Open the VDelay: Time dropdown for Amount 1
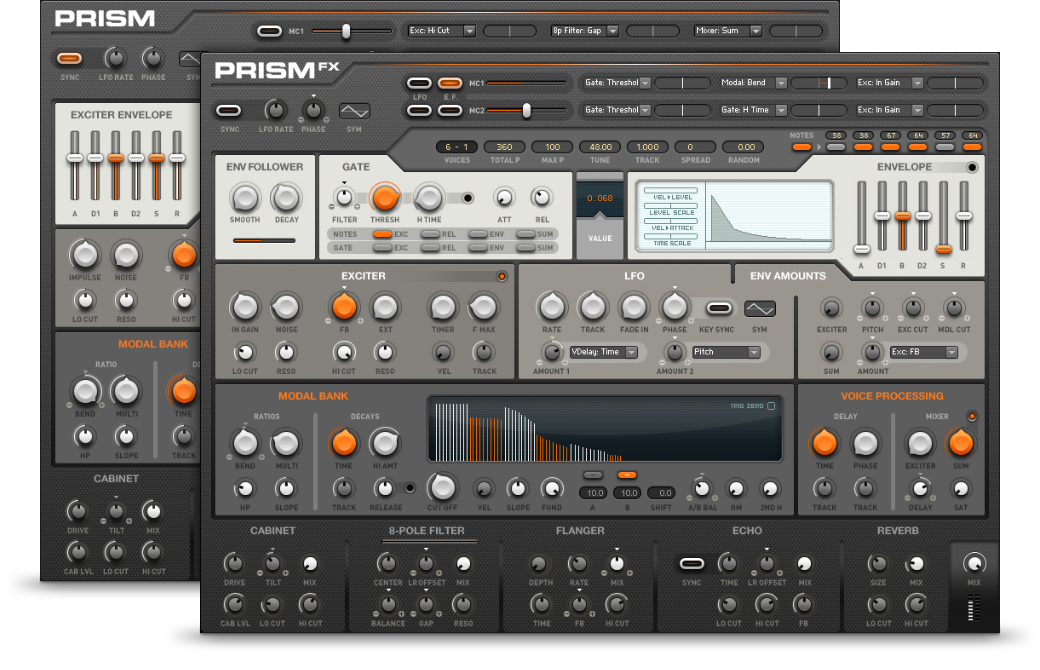This screenshot has height=670, width=1040. [604, 352]
